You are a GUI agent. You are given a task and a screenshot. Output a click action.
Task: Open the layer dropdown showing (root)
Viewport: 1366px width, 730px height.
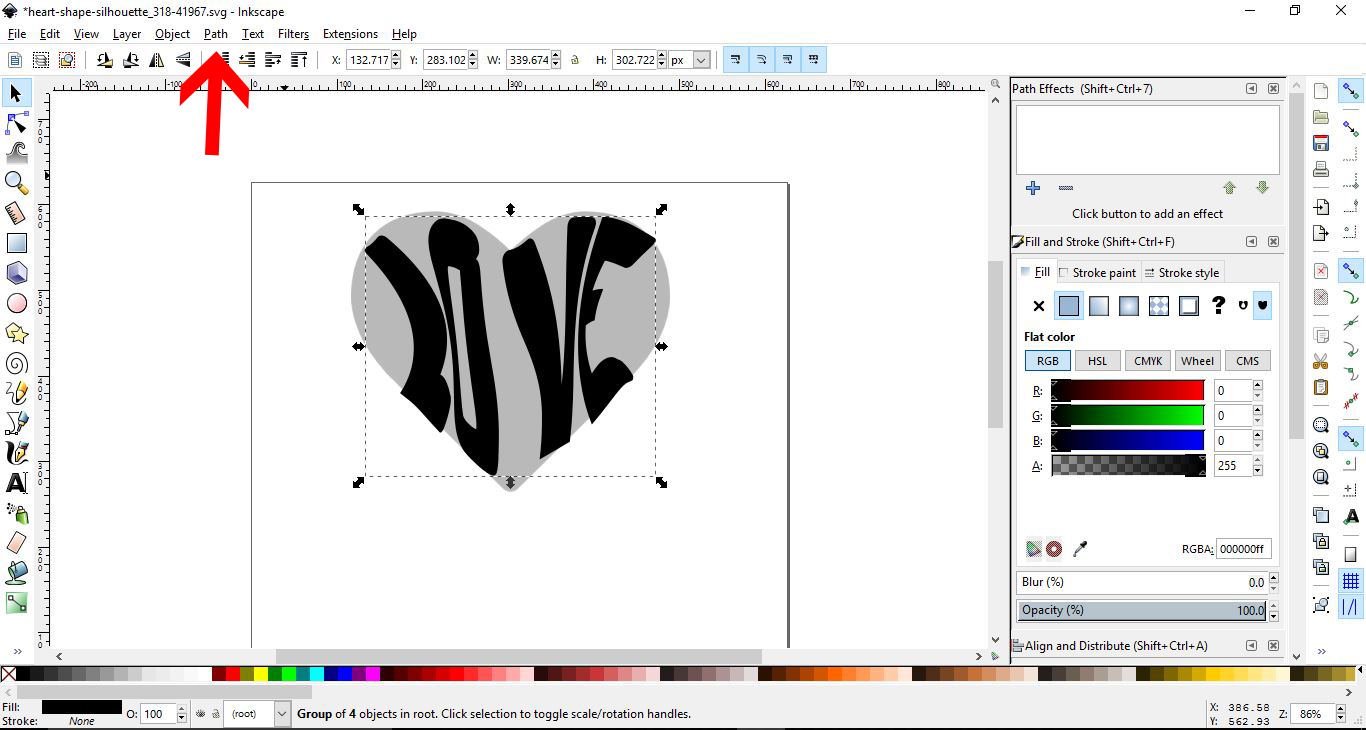[258, 714]
